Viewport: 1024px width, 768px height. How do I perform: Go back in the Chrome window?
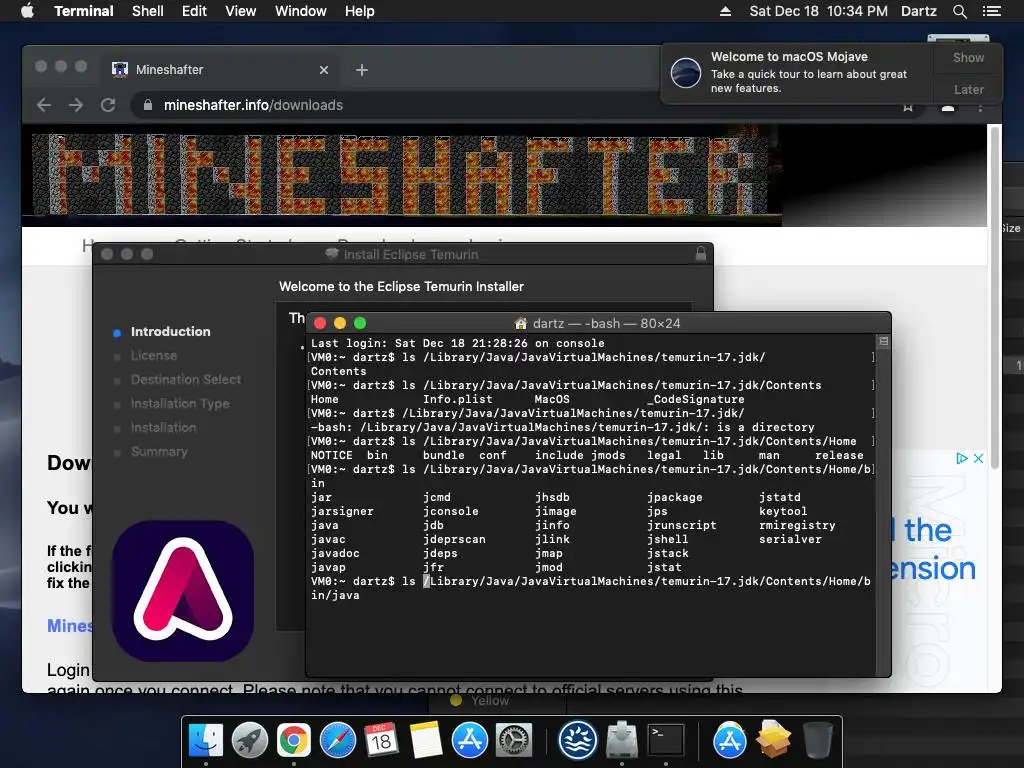44,105
